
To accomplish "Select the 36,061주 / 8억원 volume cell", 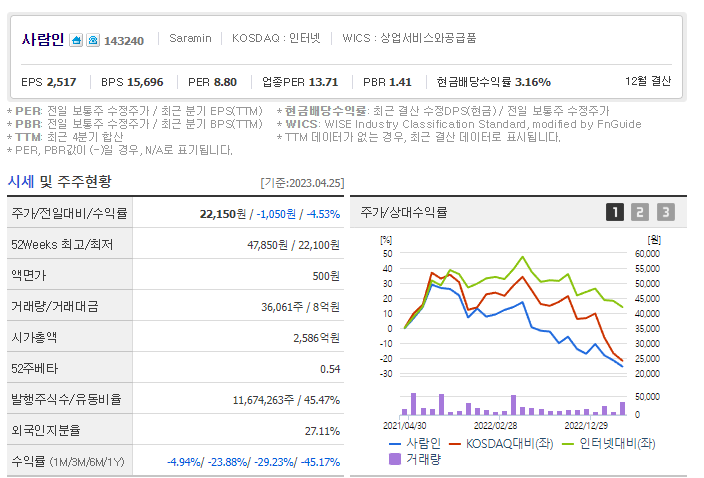I will [300, 307].
